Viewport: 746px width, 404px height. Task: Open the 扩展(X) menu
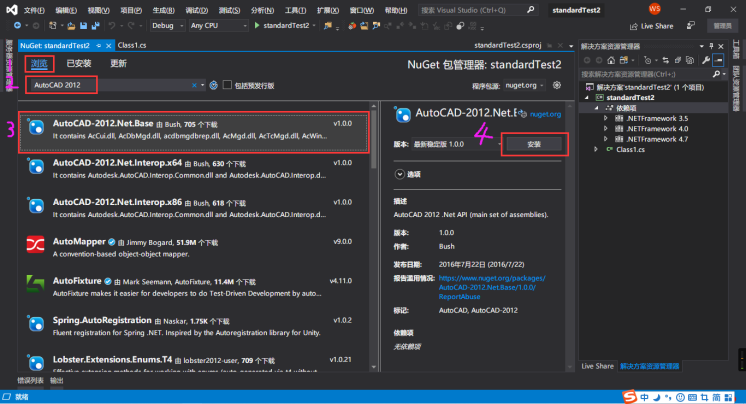328,10
